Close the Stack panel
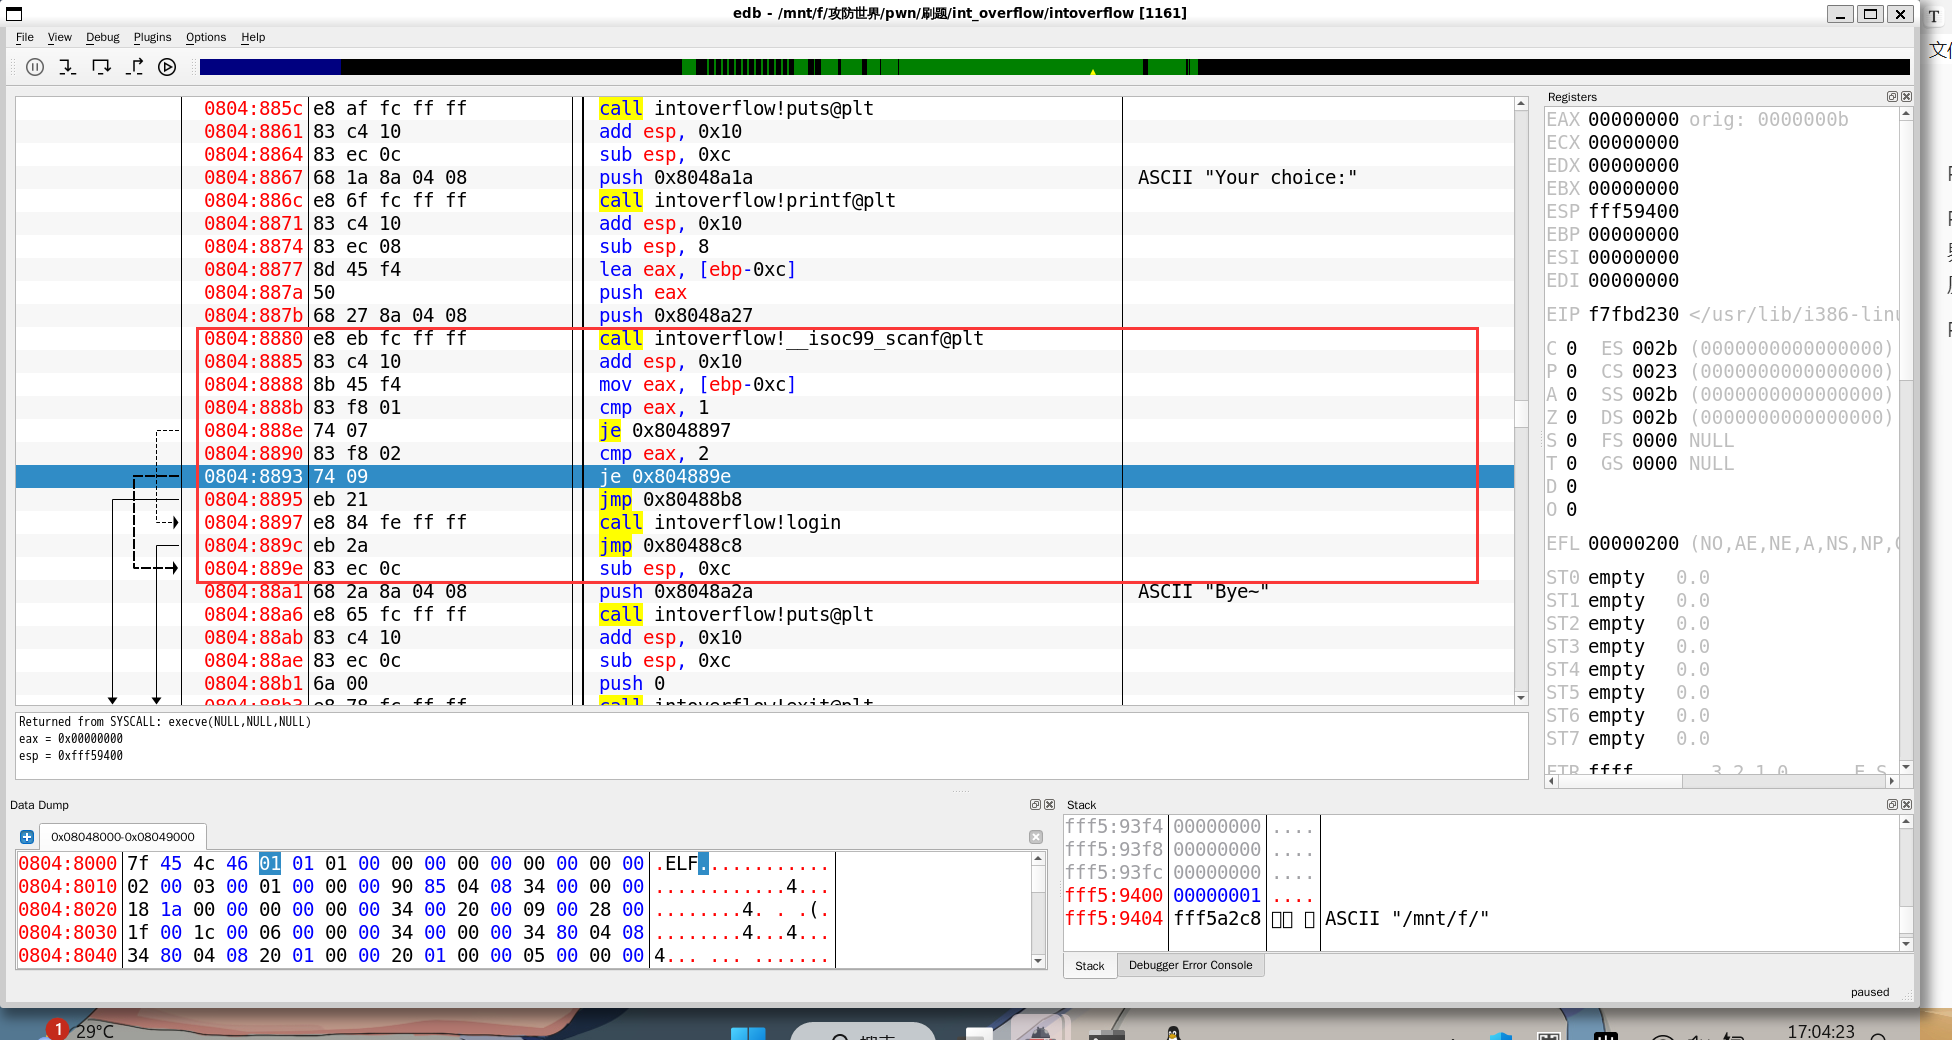Image resolution: width=1952 pixels, height=1040 pixels. (1906, 804)
